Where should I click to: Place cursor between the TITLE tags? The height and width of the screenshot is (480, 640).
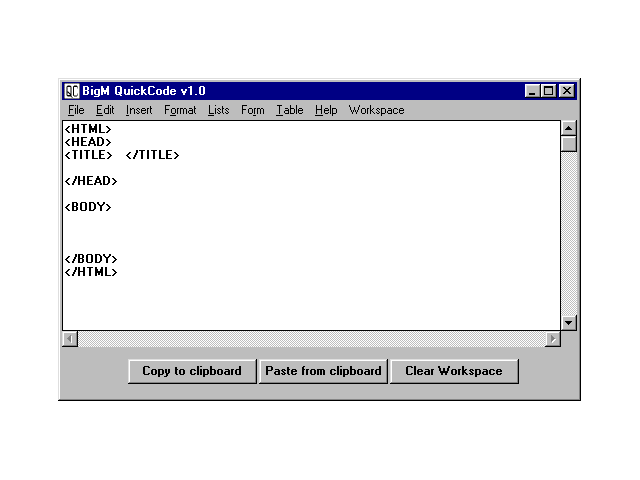(x=119, y=155)
